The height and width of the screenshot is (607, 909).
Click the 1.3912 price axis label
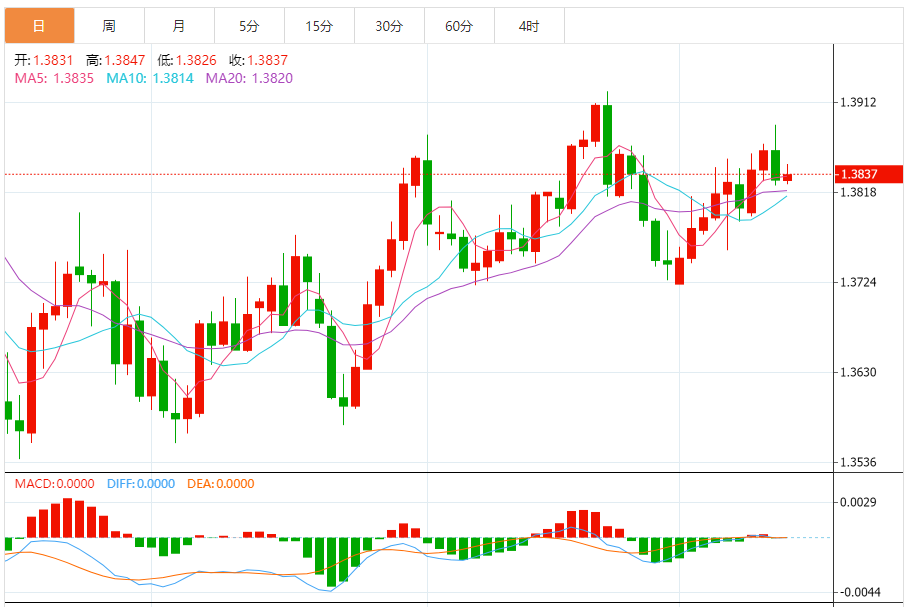(x=859, y=103)
